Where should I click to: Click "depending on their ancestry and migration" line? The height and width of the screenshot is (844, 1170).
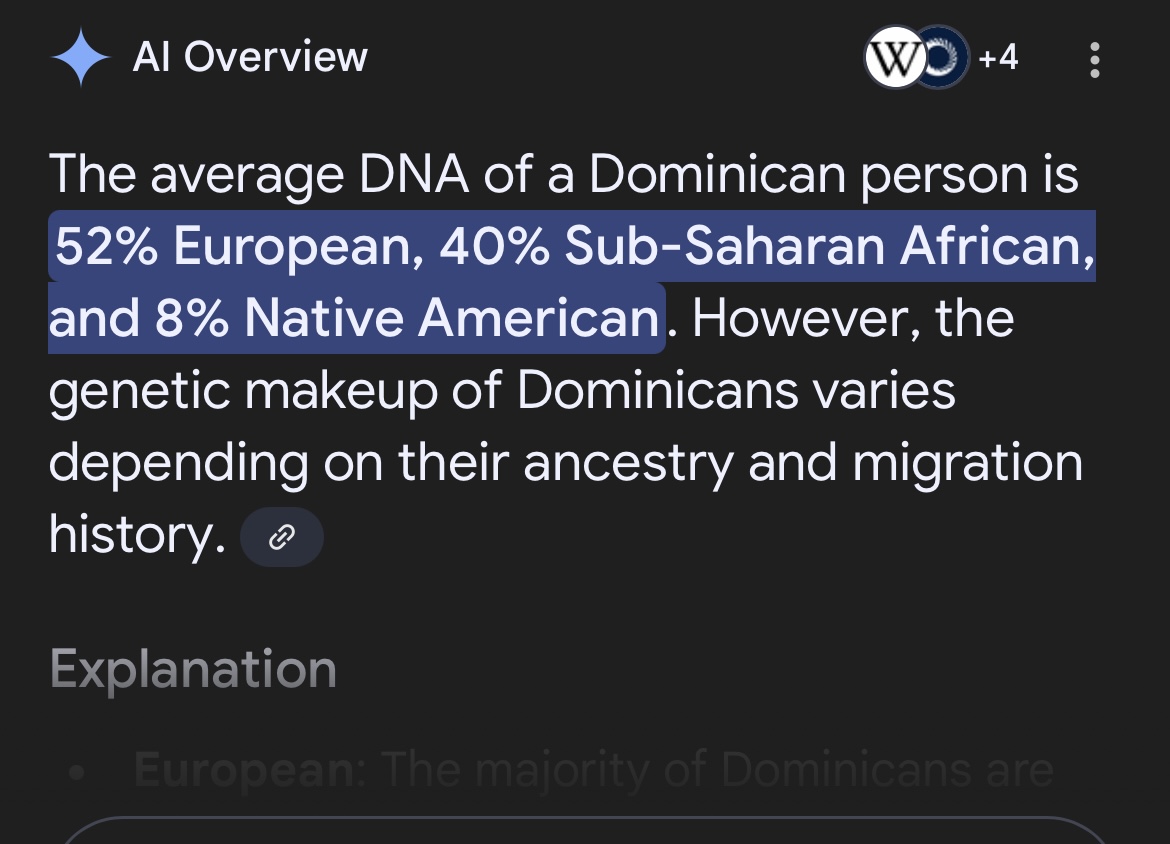pyautogui.click(x=565, y=463)
